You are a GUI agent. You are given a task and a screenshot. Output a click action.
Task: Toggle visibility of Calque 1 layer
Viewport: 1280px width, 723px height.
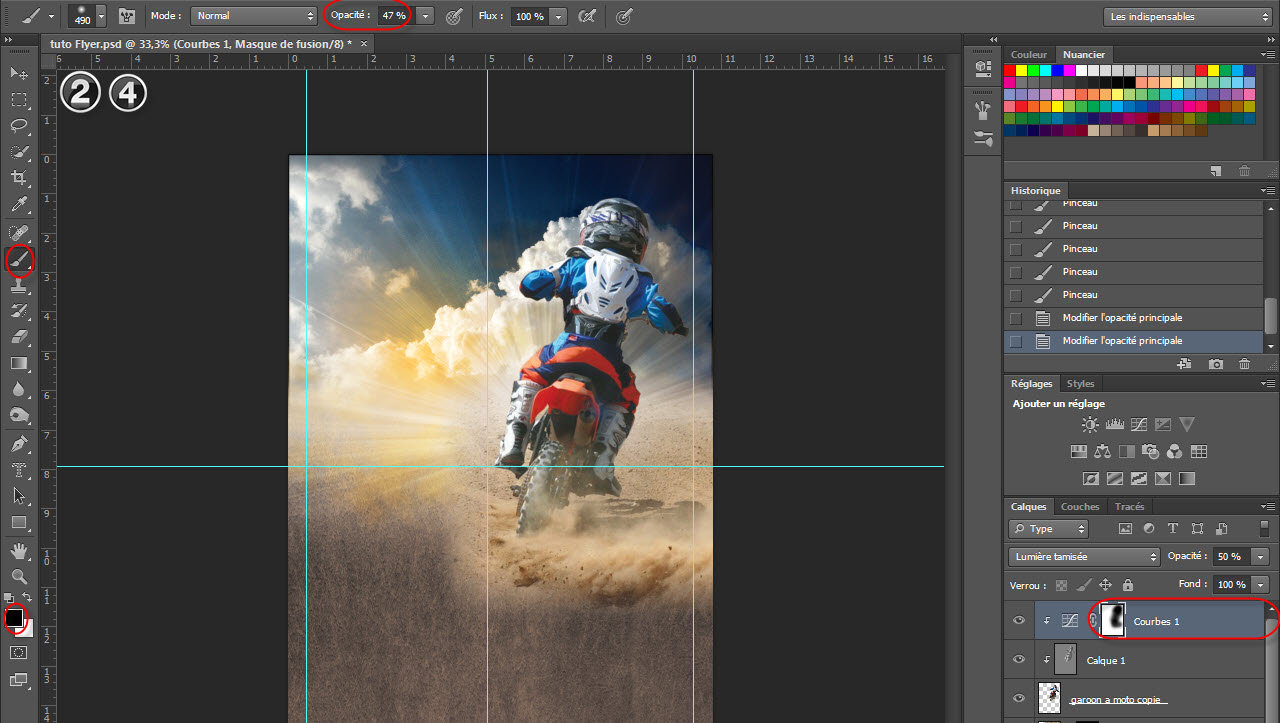coord(1019,660)
